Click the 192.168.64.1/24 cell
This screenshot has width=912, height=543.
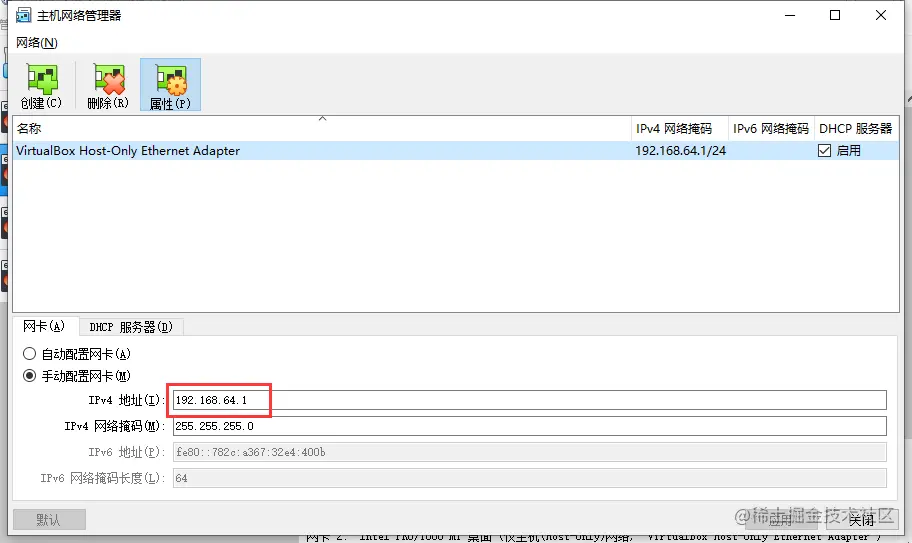tap(680, 151)
